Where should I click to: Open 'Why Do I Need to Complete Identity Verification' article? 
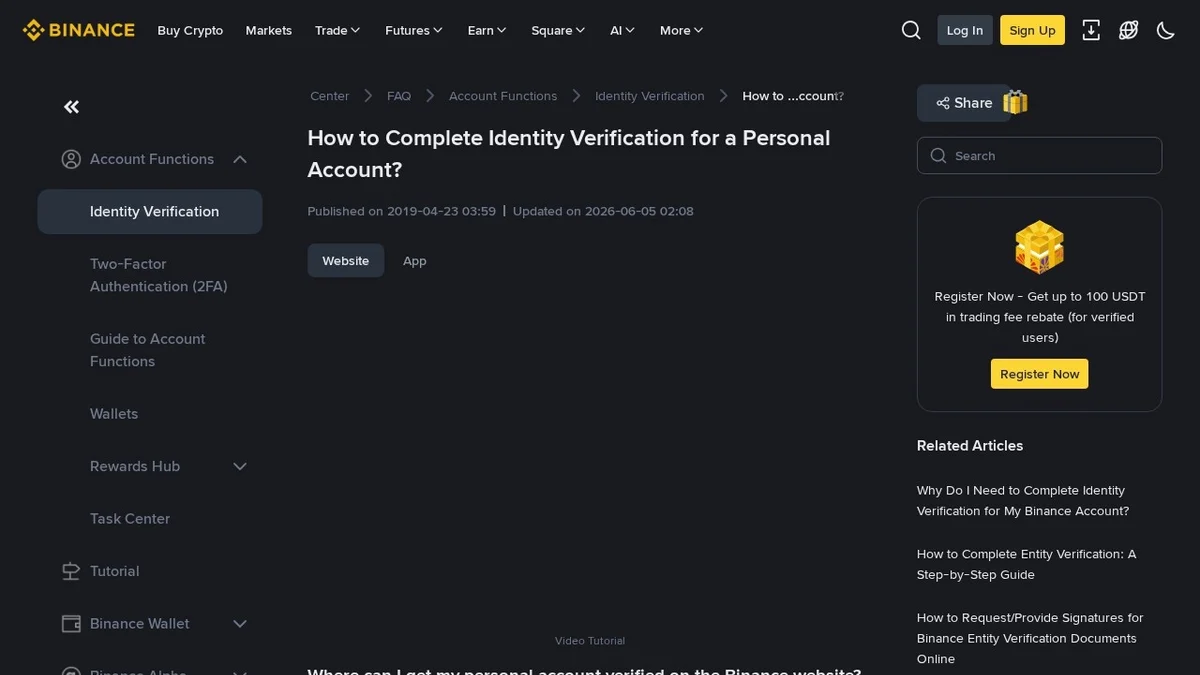click(x=1023, y=501)
